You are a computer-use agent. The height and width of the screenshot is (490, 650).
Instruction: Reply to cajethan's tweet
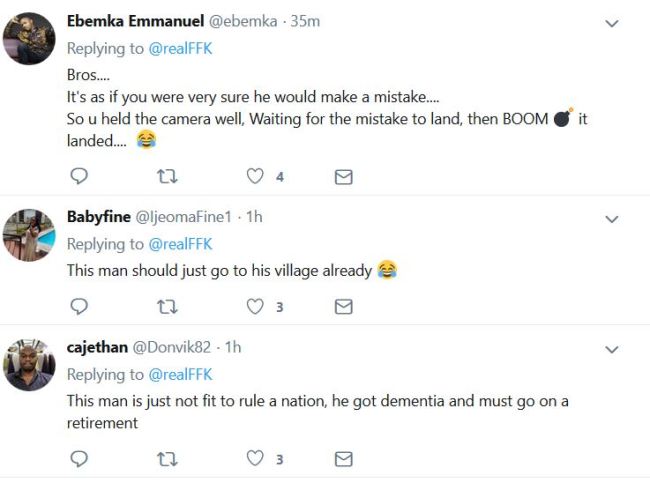[x=79, y=458]
